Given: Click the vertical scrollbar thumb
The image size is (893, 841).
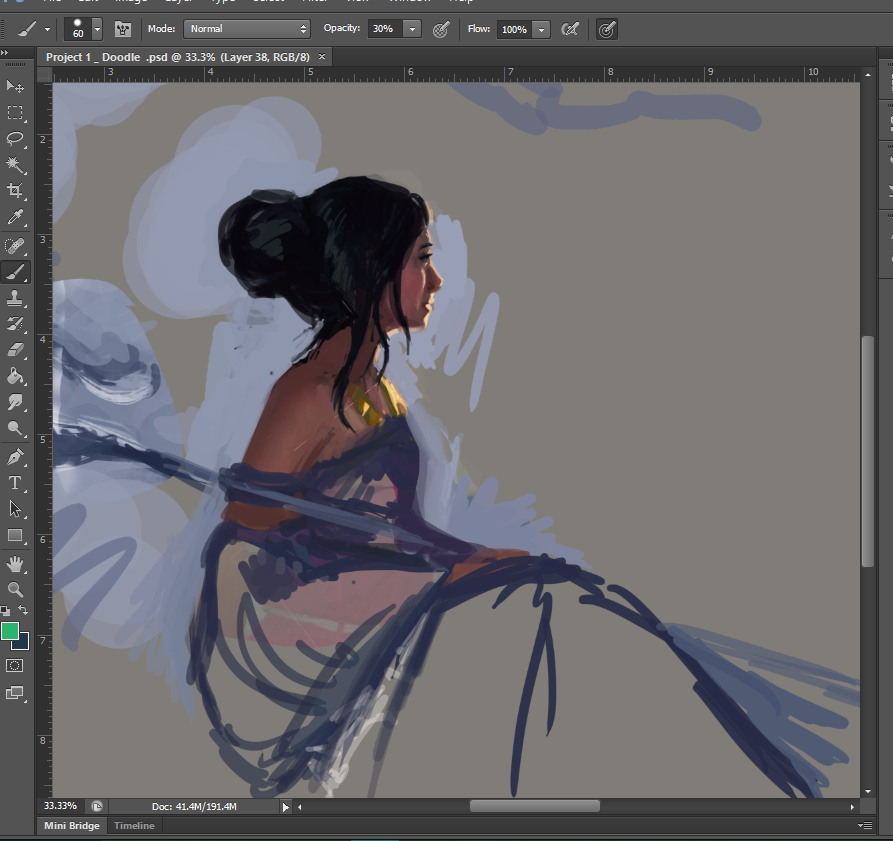Looking at the screenshot, I should (x=867, y=451).
